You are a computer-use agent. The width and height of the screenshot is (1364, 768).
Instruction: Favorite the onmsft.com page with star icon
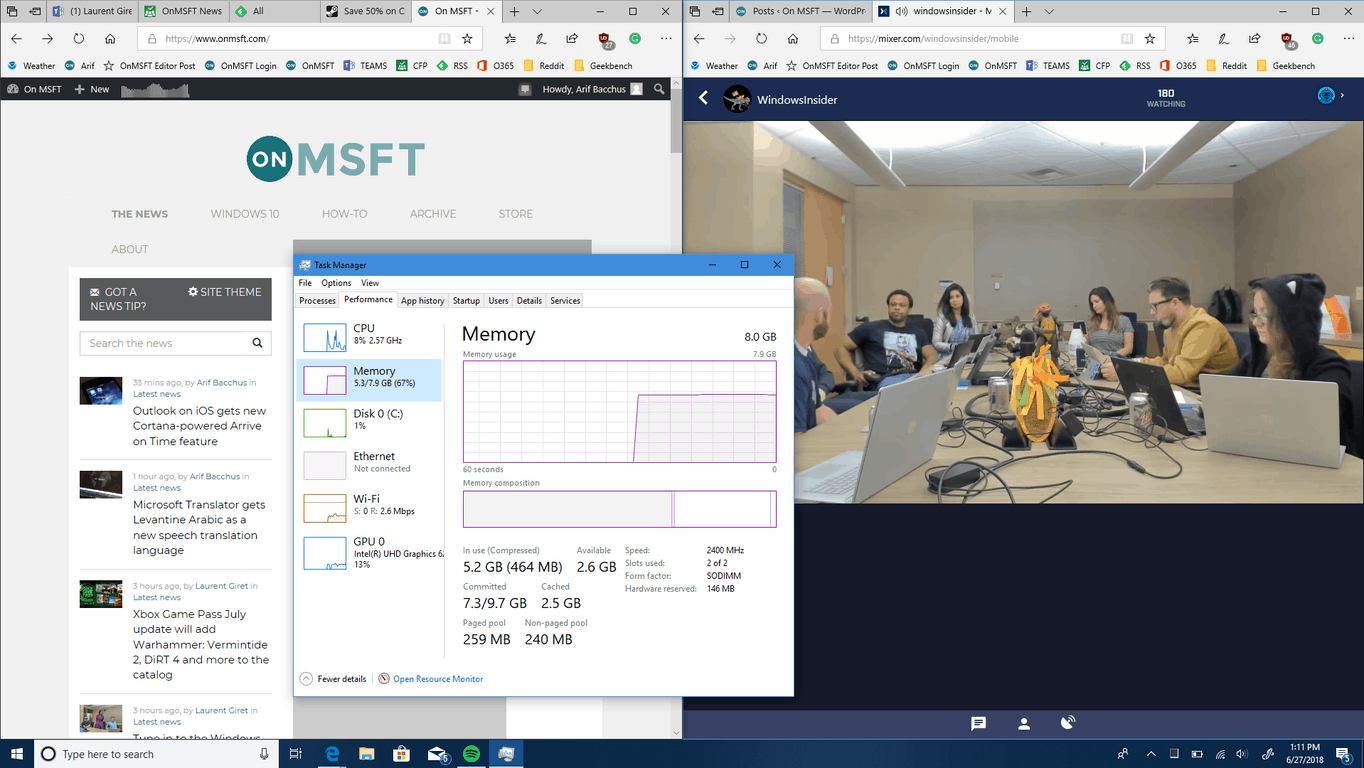pyautogui.click(x=467, y=39)
